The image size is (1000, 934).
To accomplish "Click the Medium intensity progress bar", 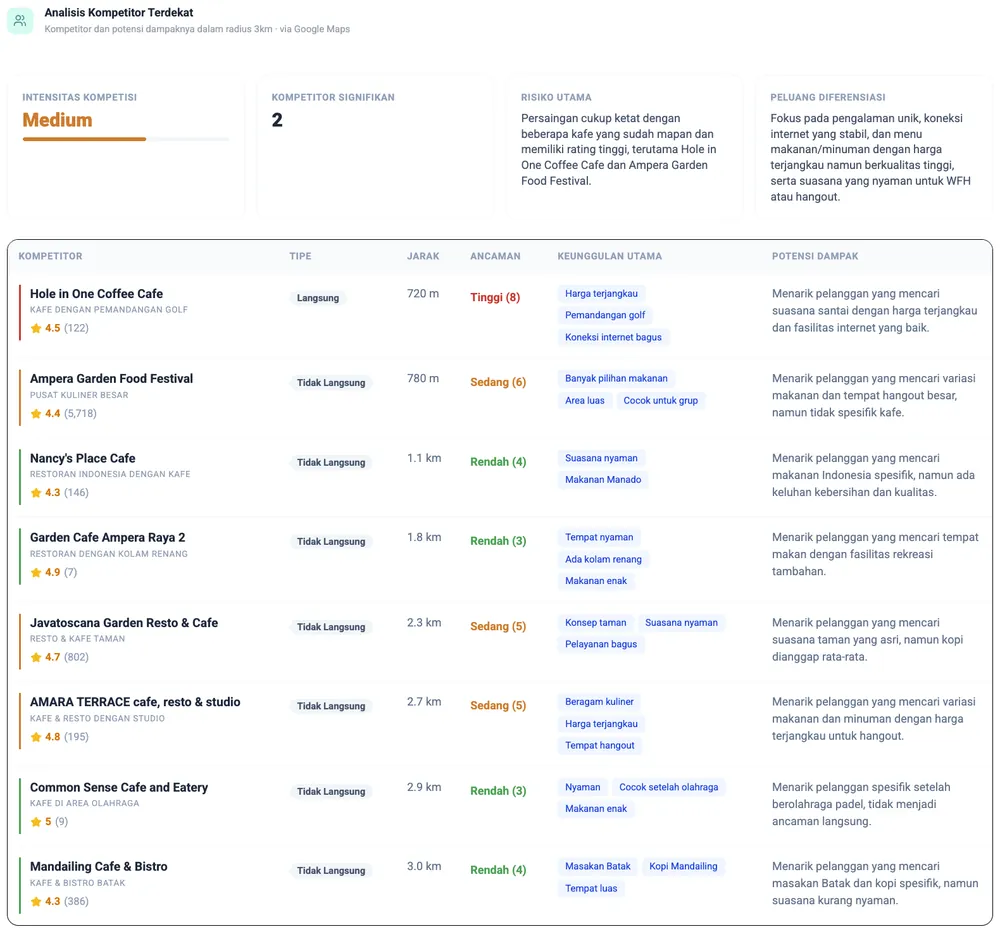I will tap(126, 139).
